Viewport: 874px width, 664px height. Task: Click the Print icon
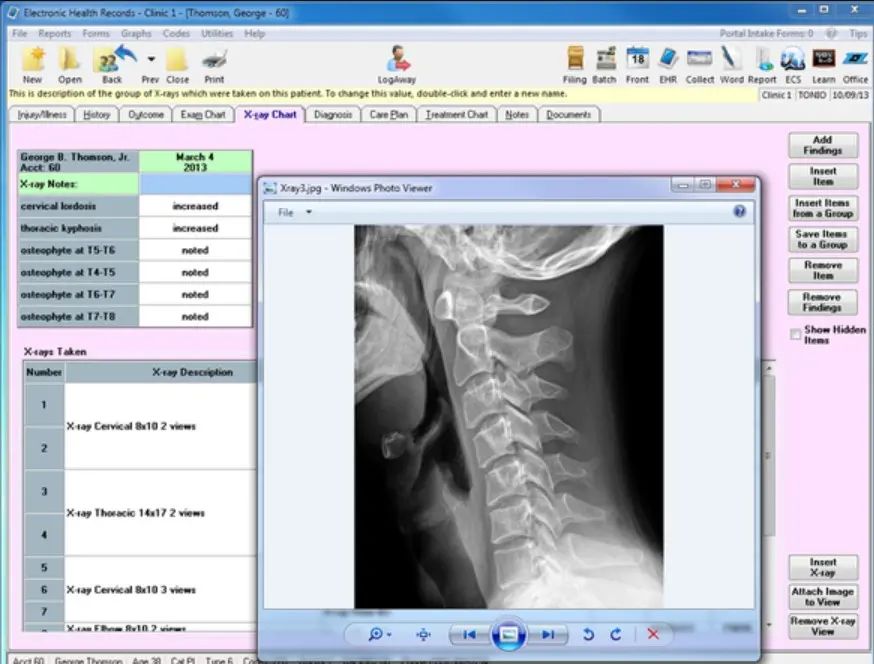tap(214, 63)
